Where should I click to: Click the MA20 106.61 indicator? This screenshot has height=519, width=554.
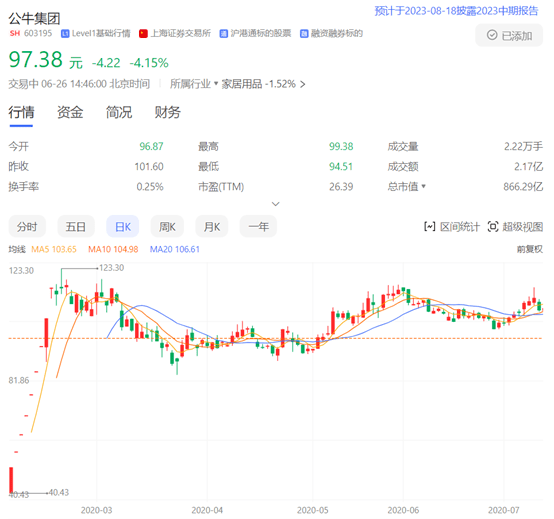coord(175,249)
